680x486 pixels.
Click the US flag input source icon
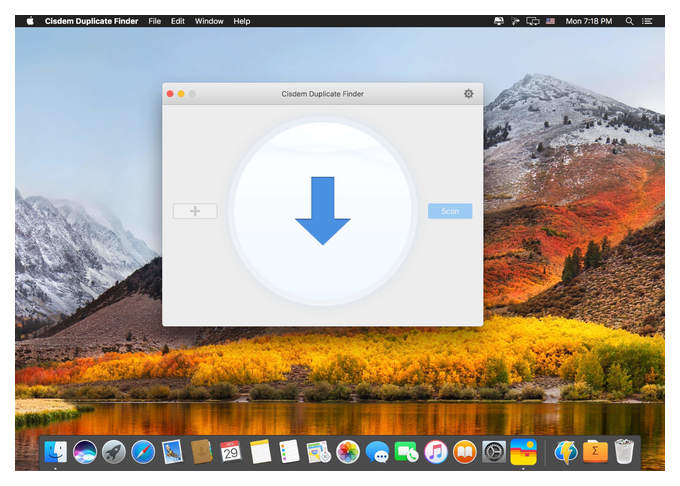pyautogui.click(x=550, y=21)
